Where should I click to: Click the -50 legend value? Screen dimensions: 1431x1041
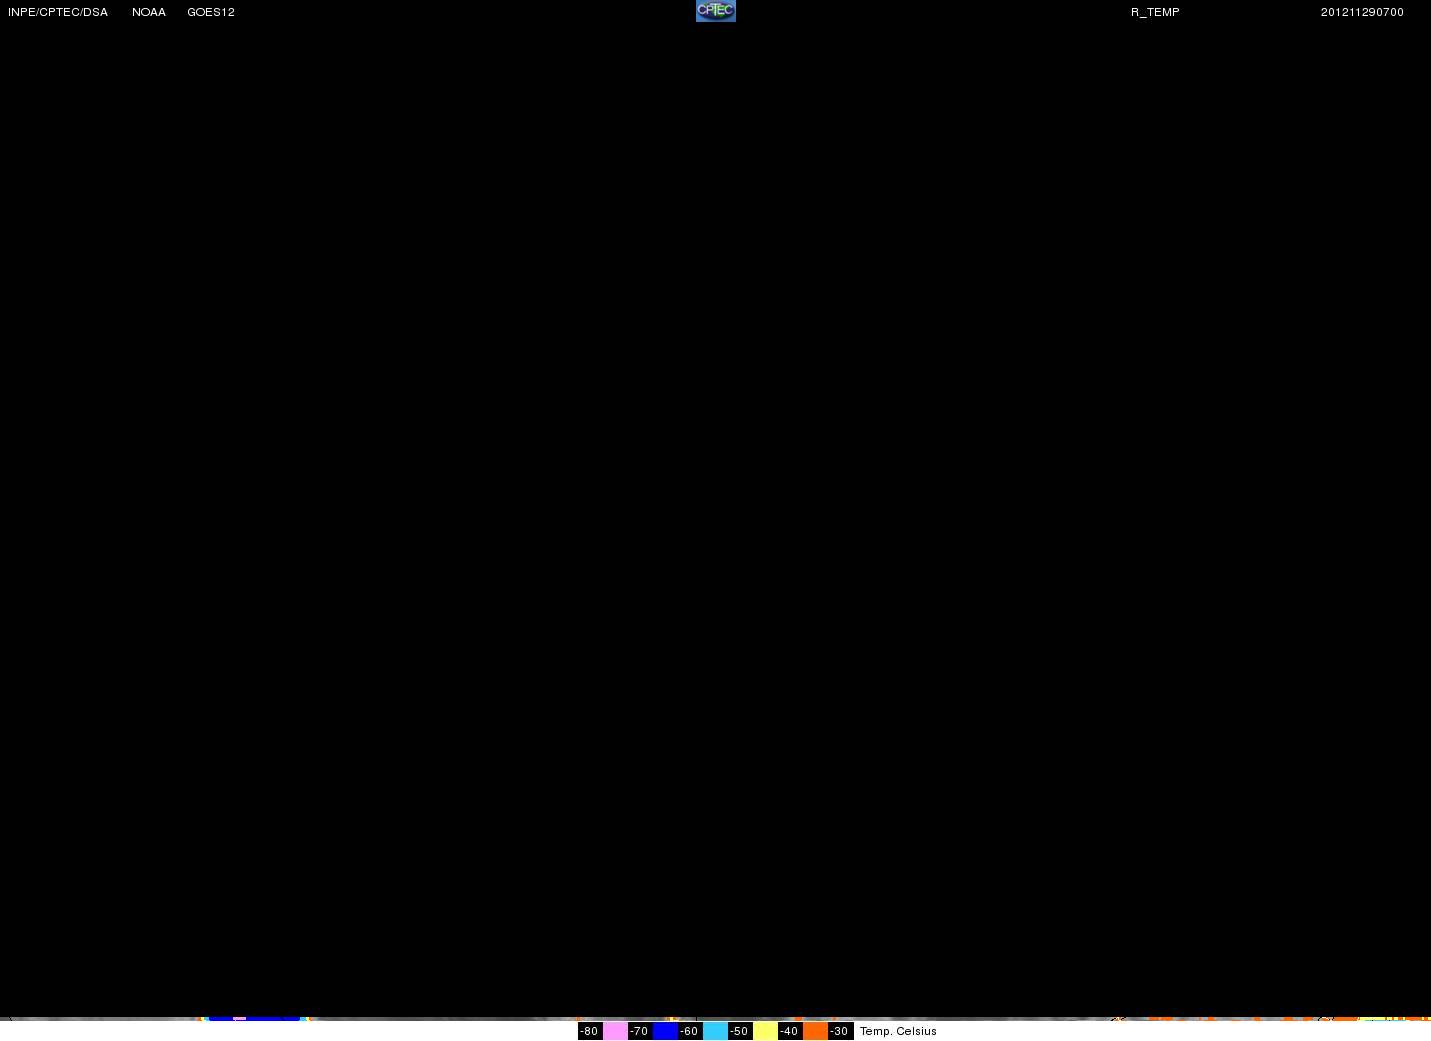coord(739,1031)
